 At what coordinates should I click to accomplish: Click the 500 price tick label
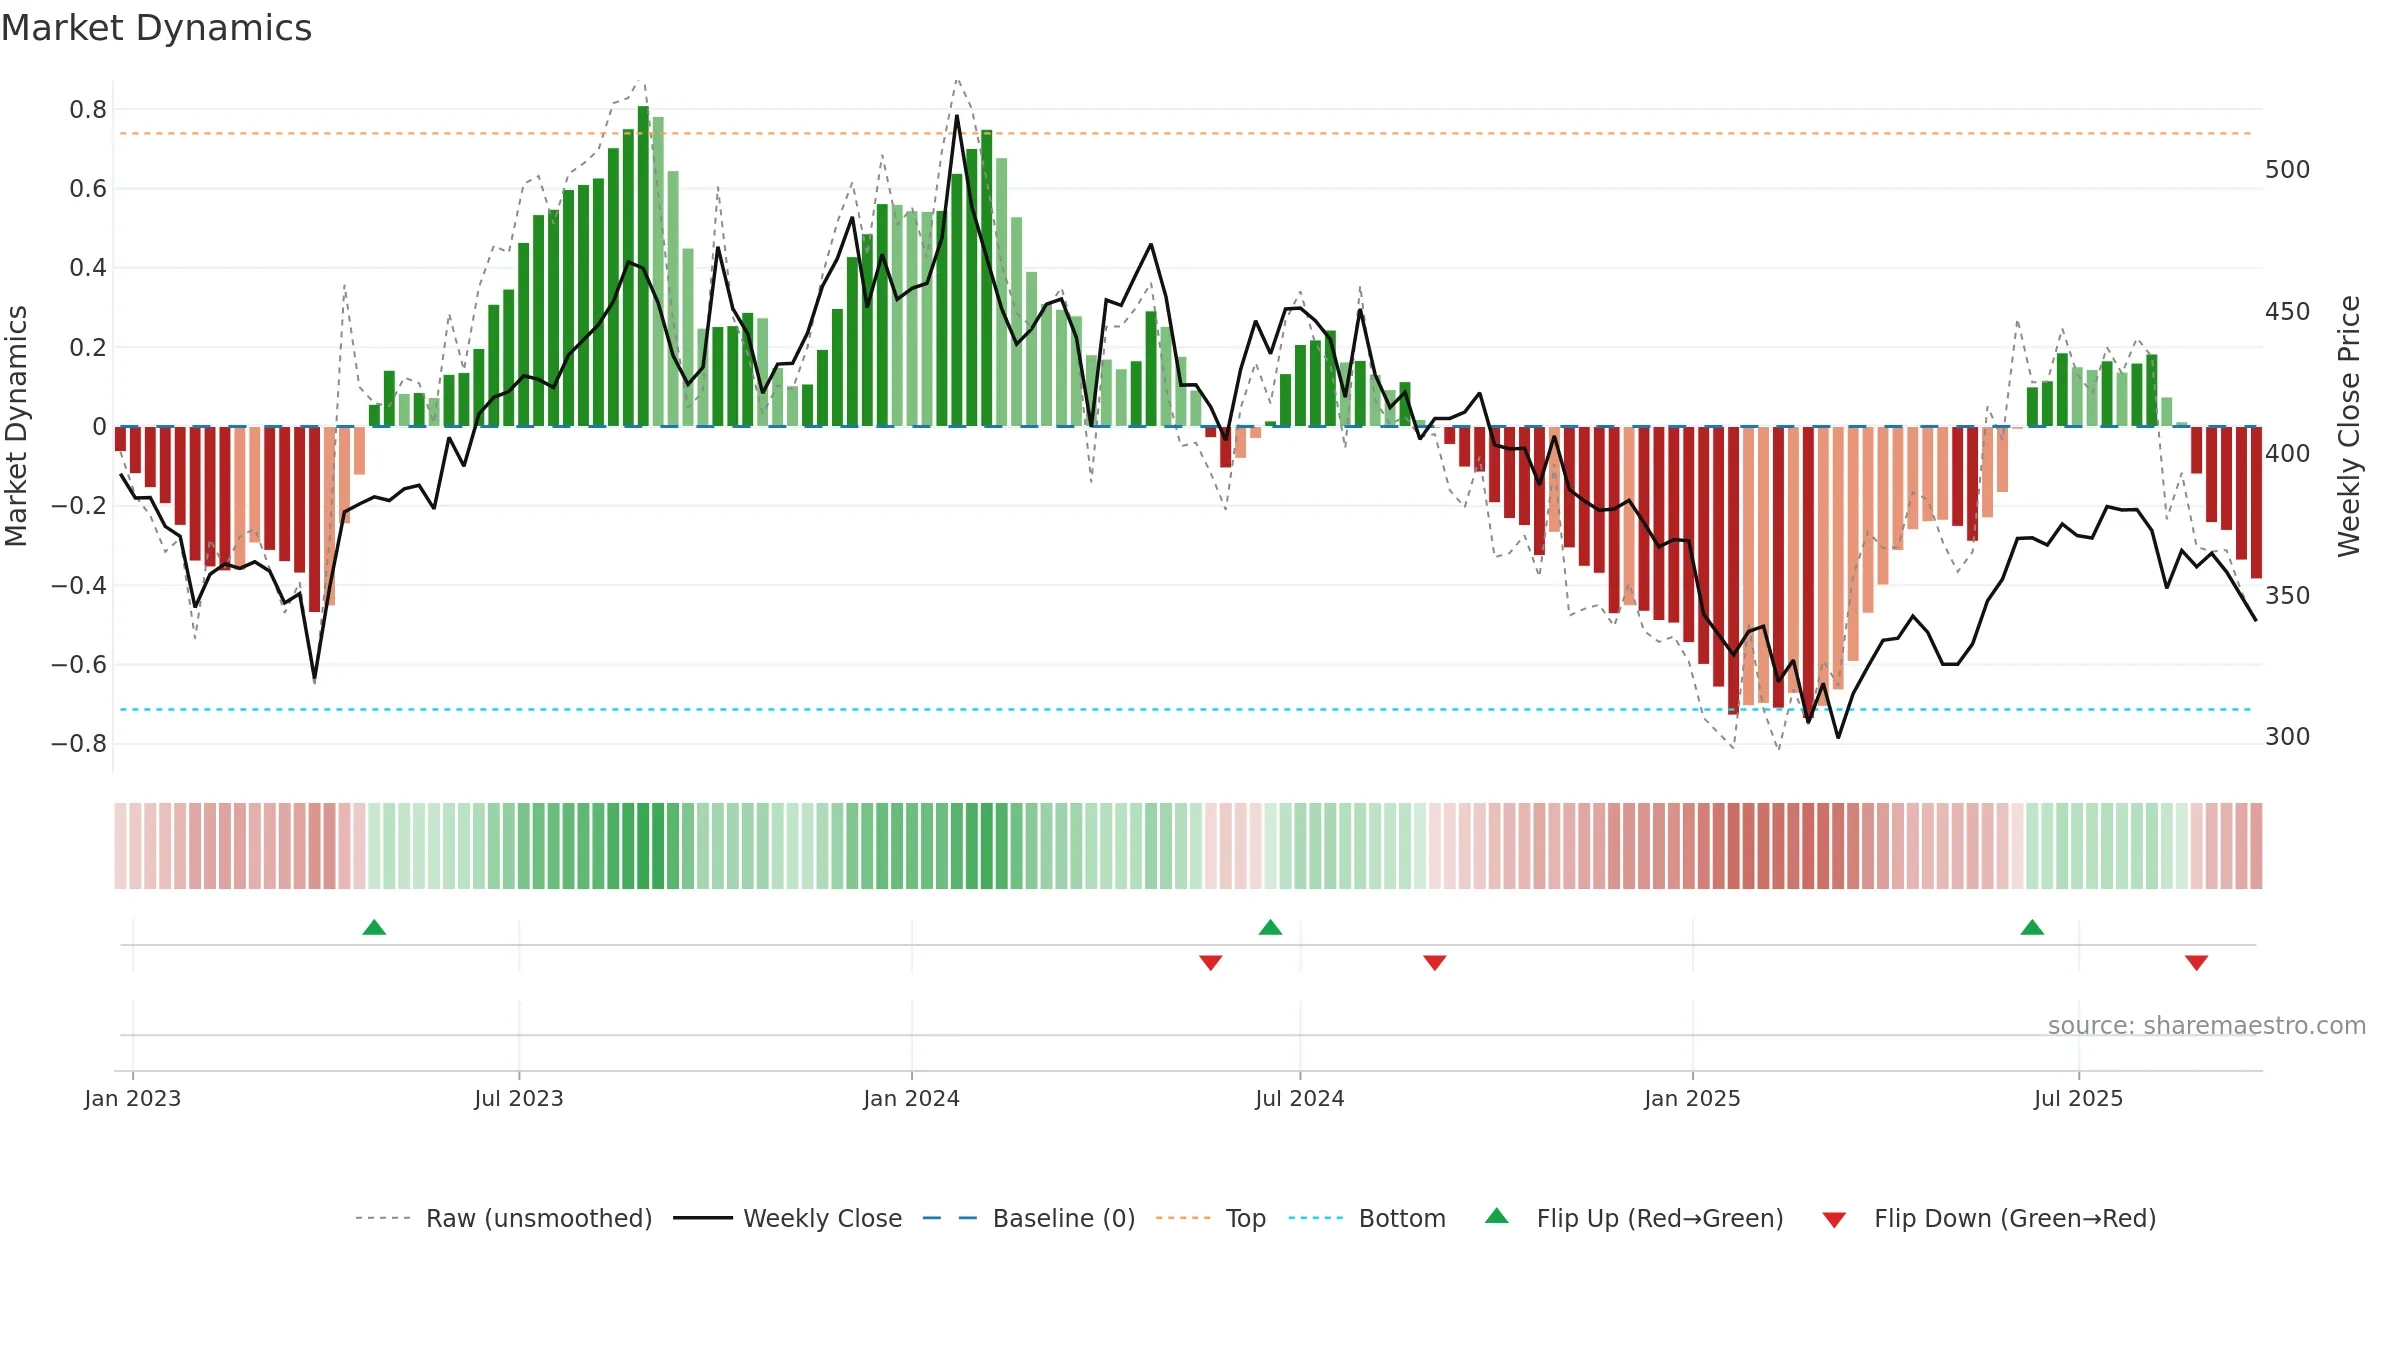coord(2288,170)
